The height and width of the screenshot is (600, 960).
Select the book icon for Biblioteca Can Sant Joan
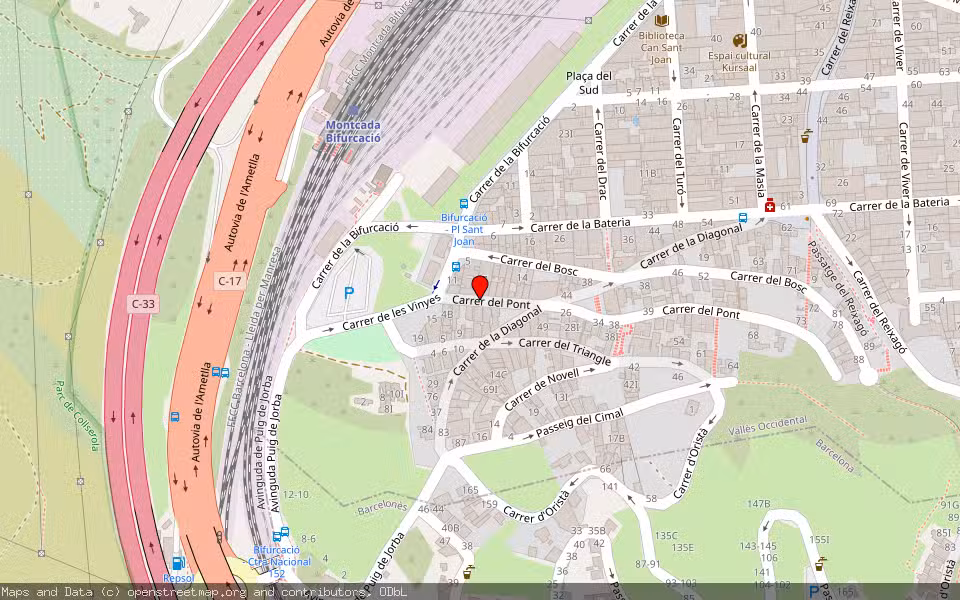661,21
